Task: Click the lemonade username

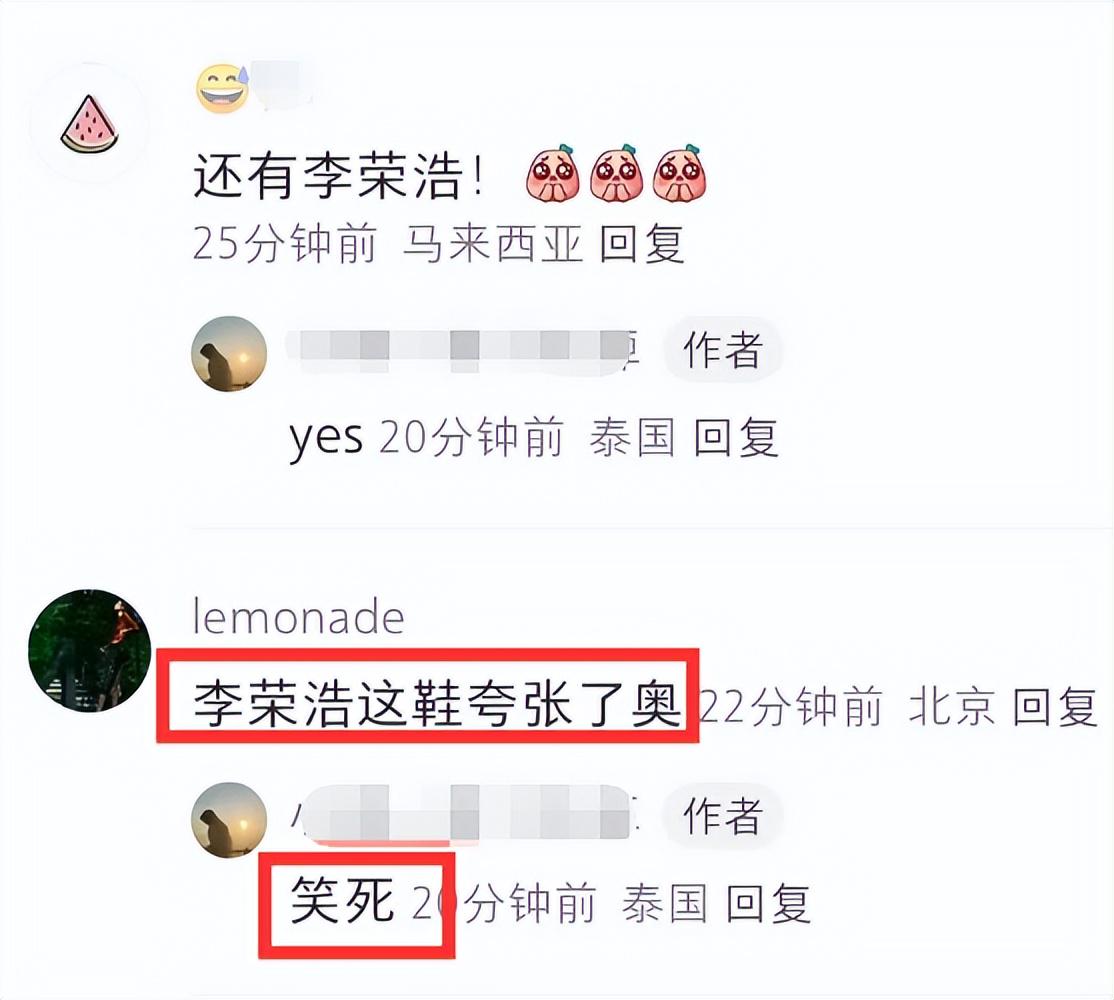Action: tap(298, 617)
